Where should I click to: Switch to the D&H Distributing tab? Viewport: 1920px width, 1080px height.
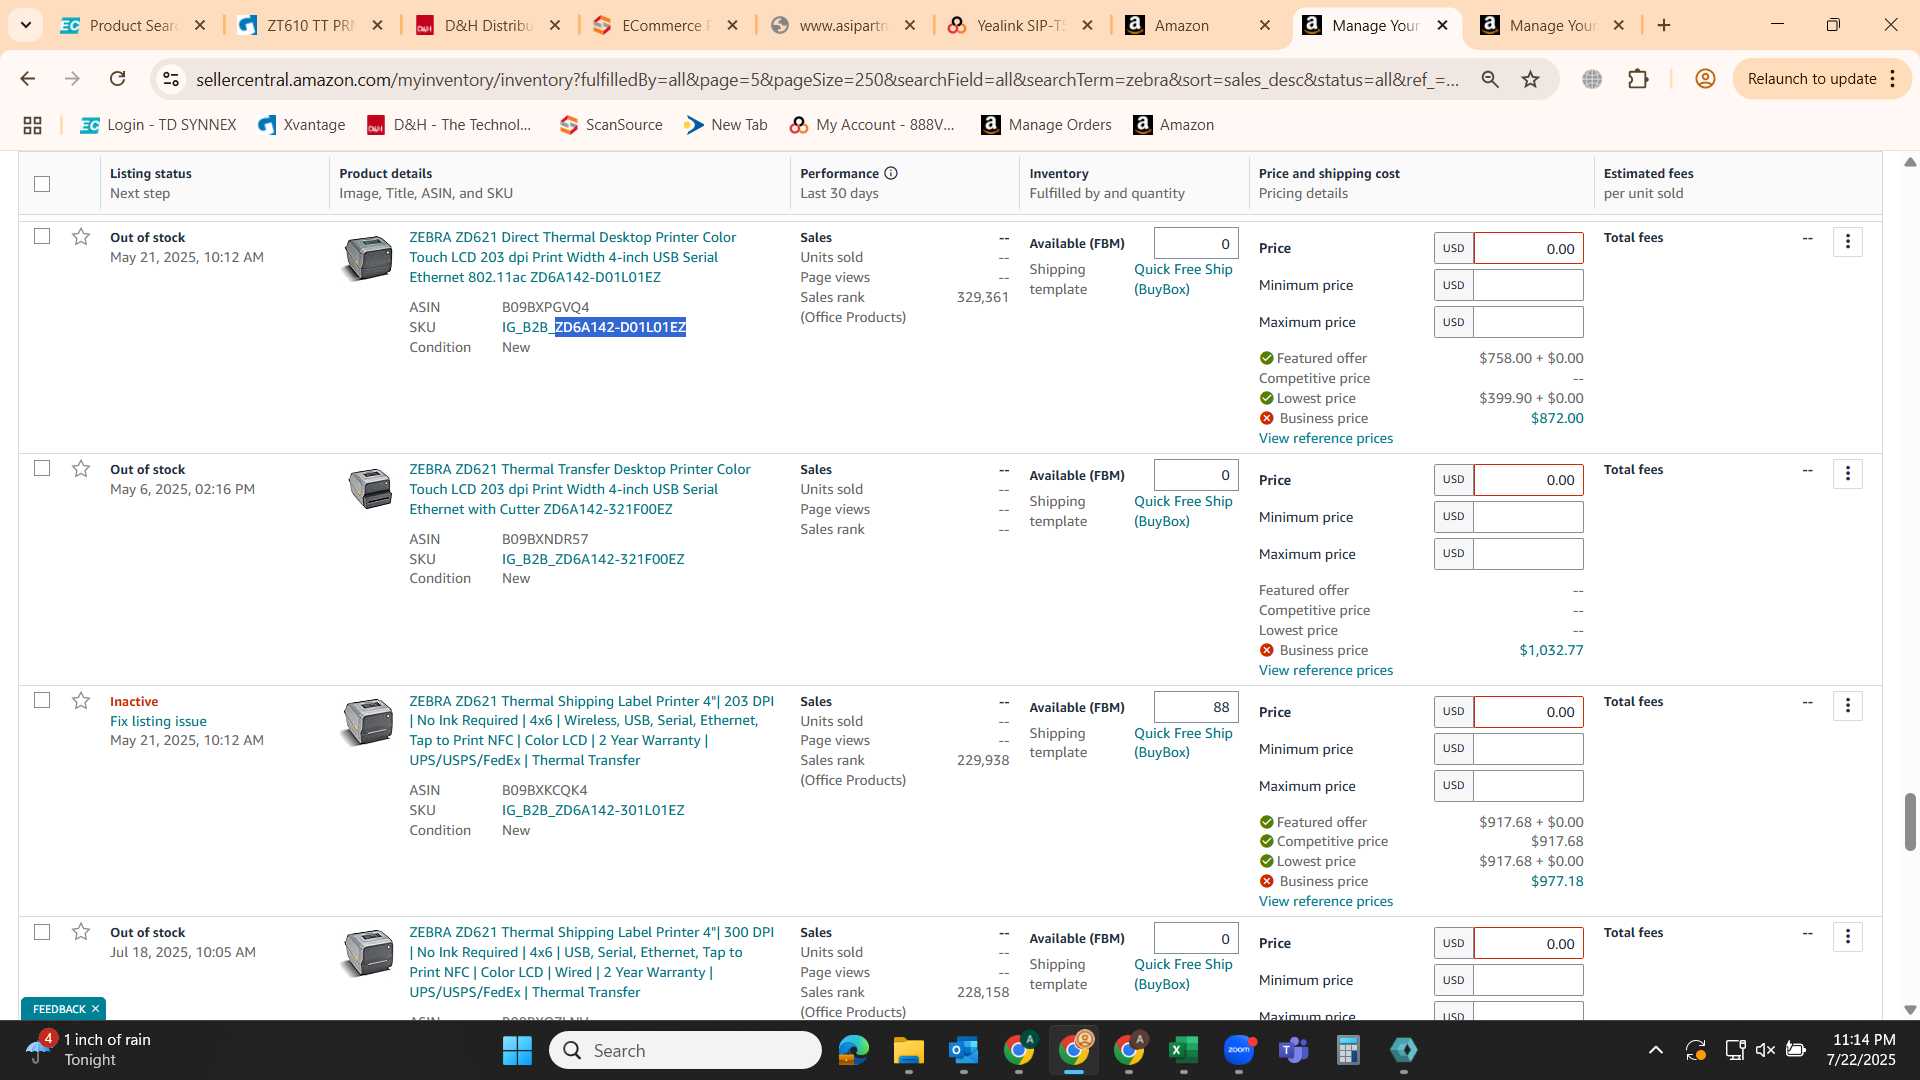pos(488,26)
